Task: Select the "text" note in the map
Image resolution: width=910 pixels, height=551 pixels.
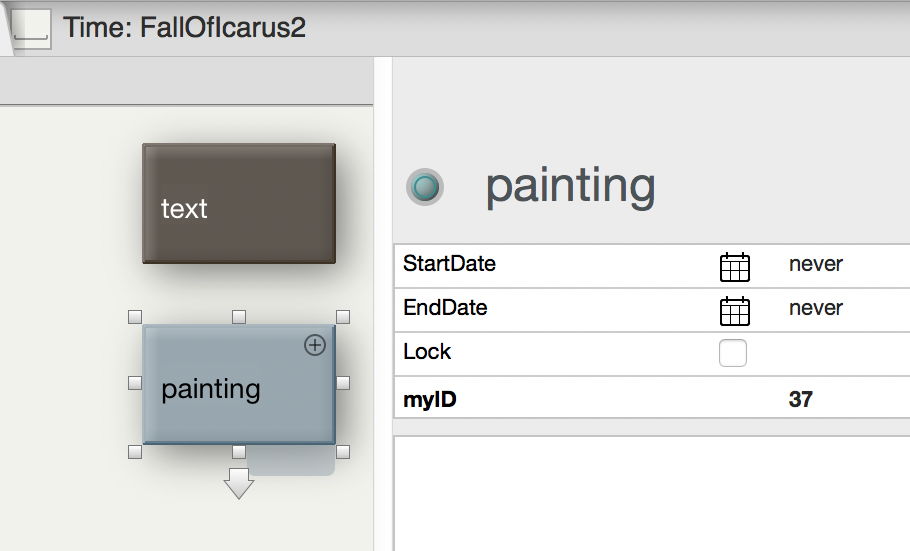Action: (x=238, y=204)
